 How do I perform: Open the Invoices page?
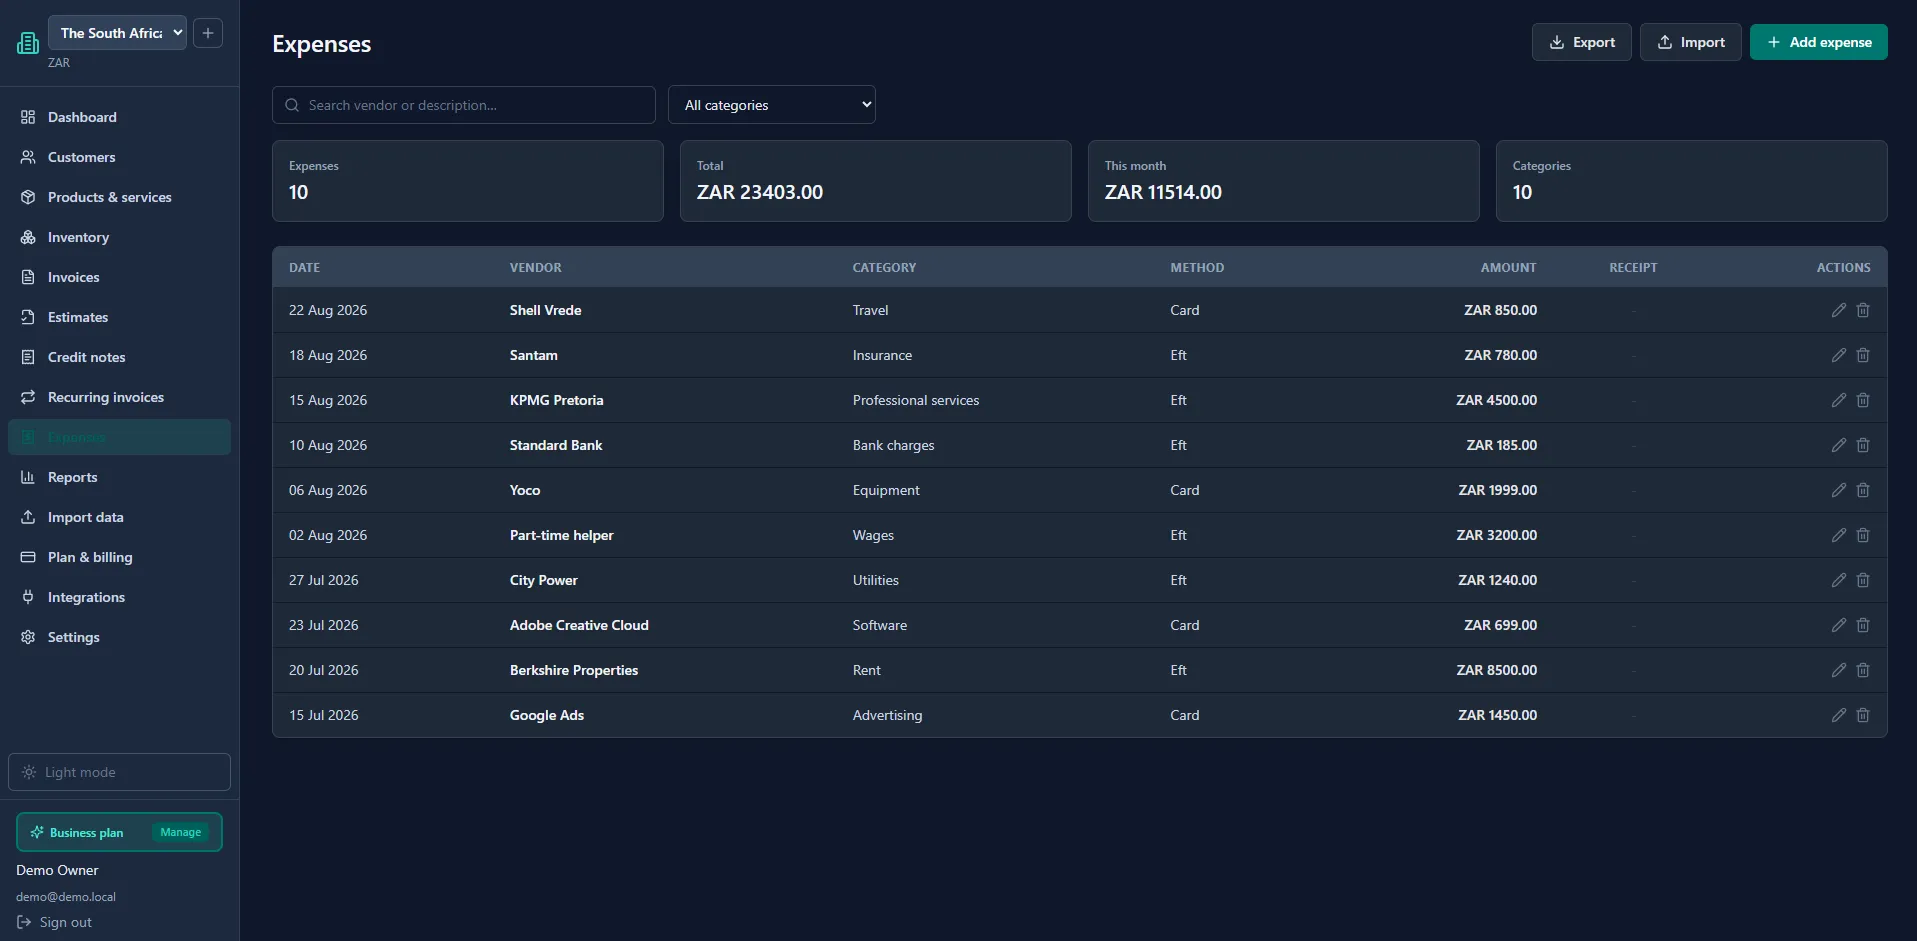[119, 277]
